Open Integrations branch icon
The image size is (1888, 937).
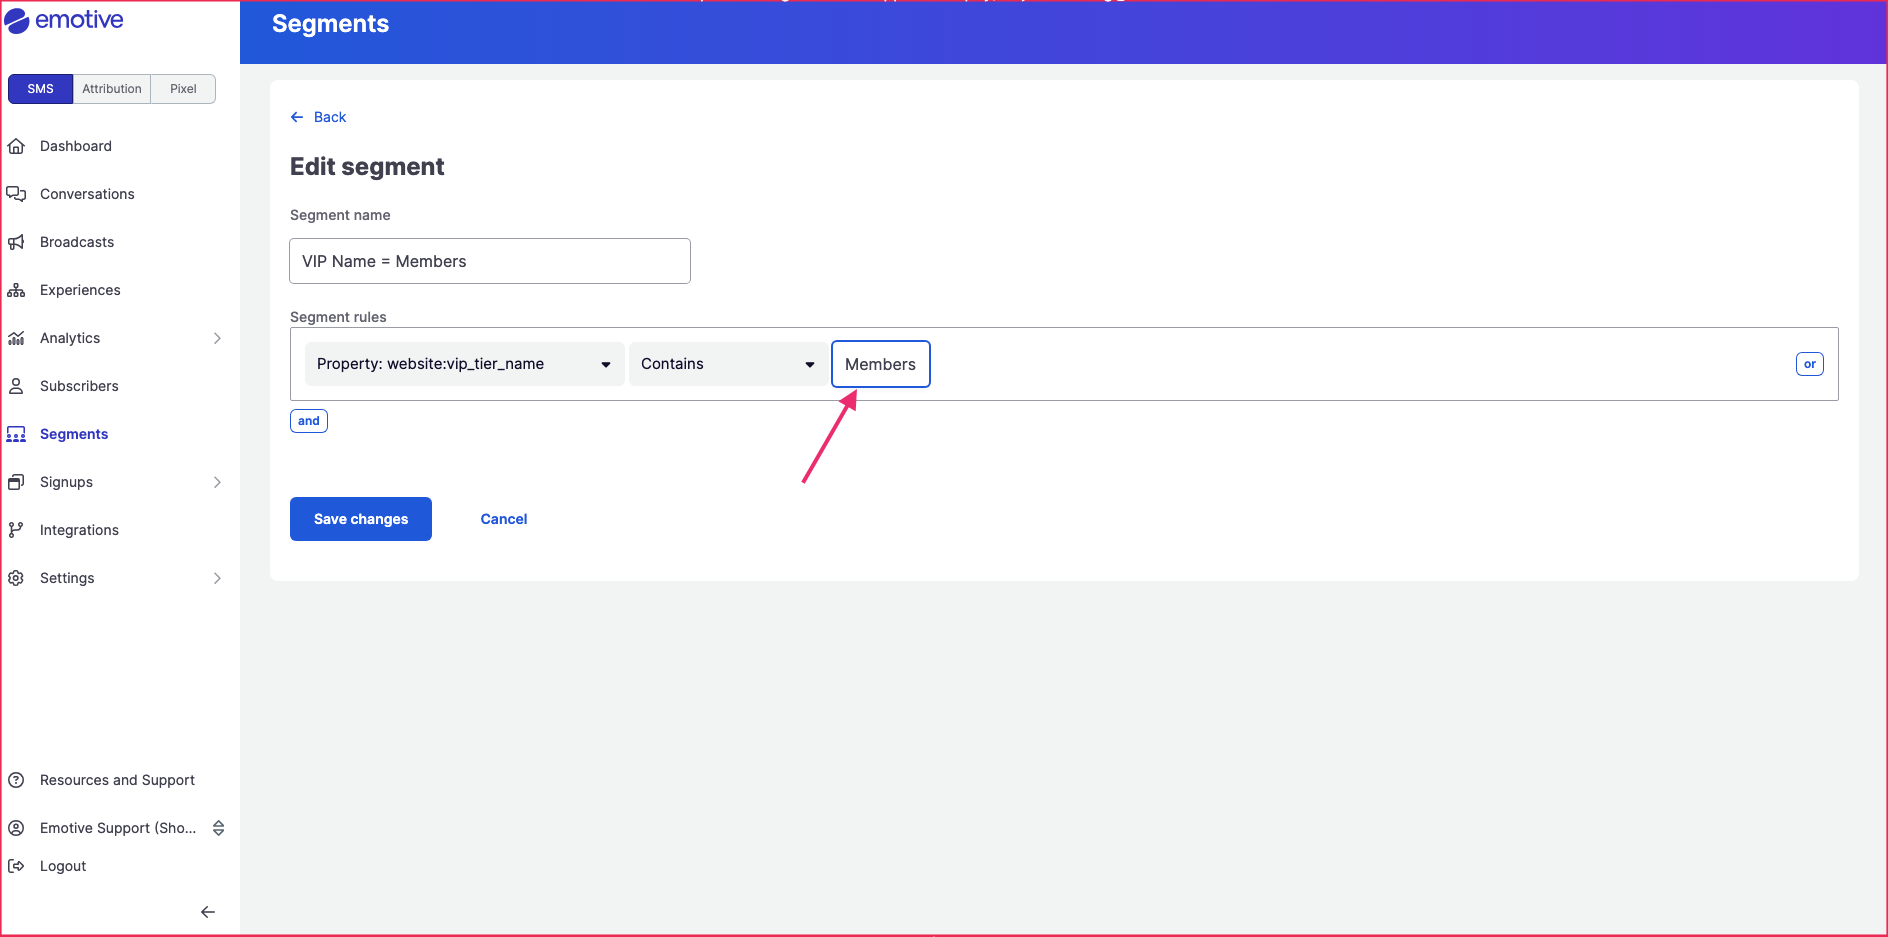pos(16,530)
